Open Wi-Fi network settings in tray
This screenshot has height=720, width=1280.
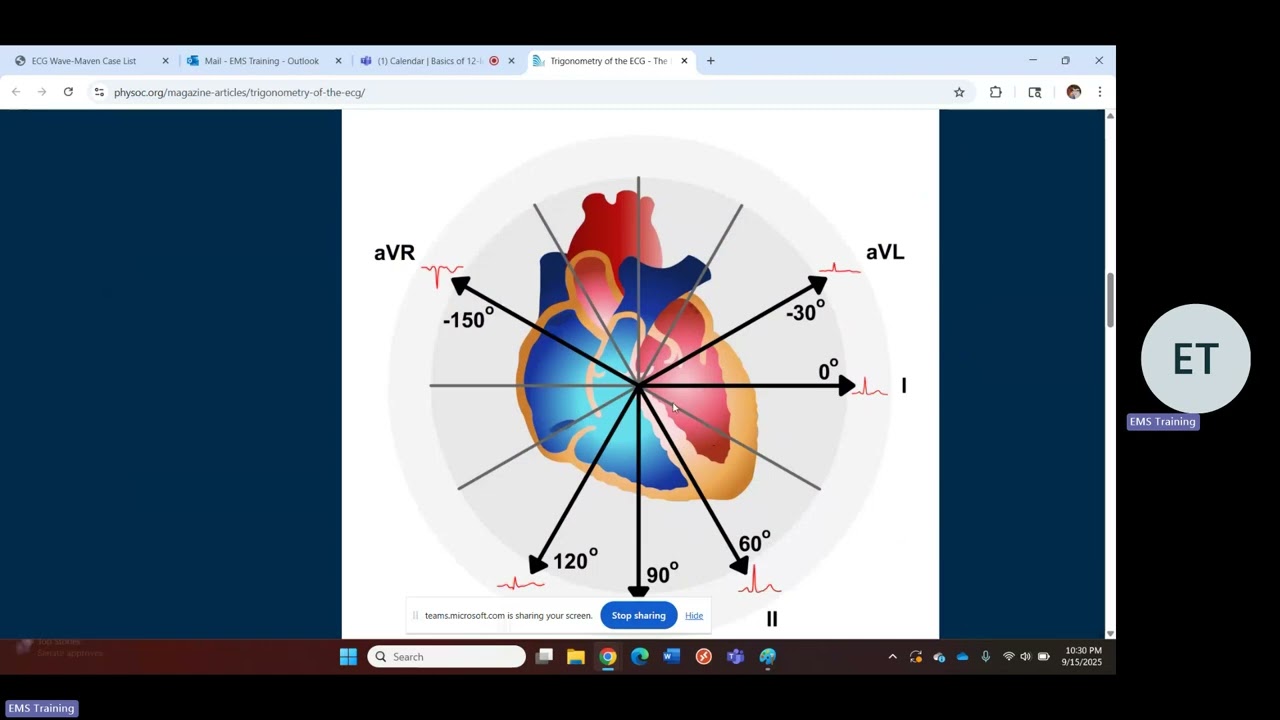click(1009, 657)
